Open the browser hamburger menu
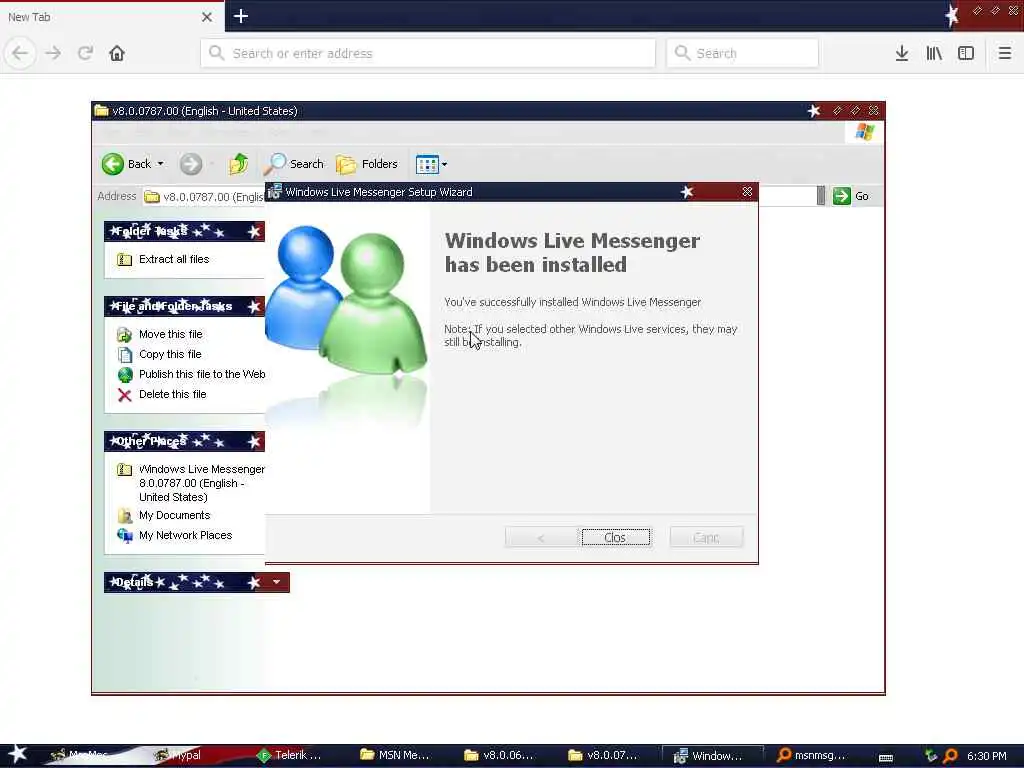1024x768 pixels. tap(1005, 53)
